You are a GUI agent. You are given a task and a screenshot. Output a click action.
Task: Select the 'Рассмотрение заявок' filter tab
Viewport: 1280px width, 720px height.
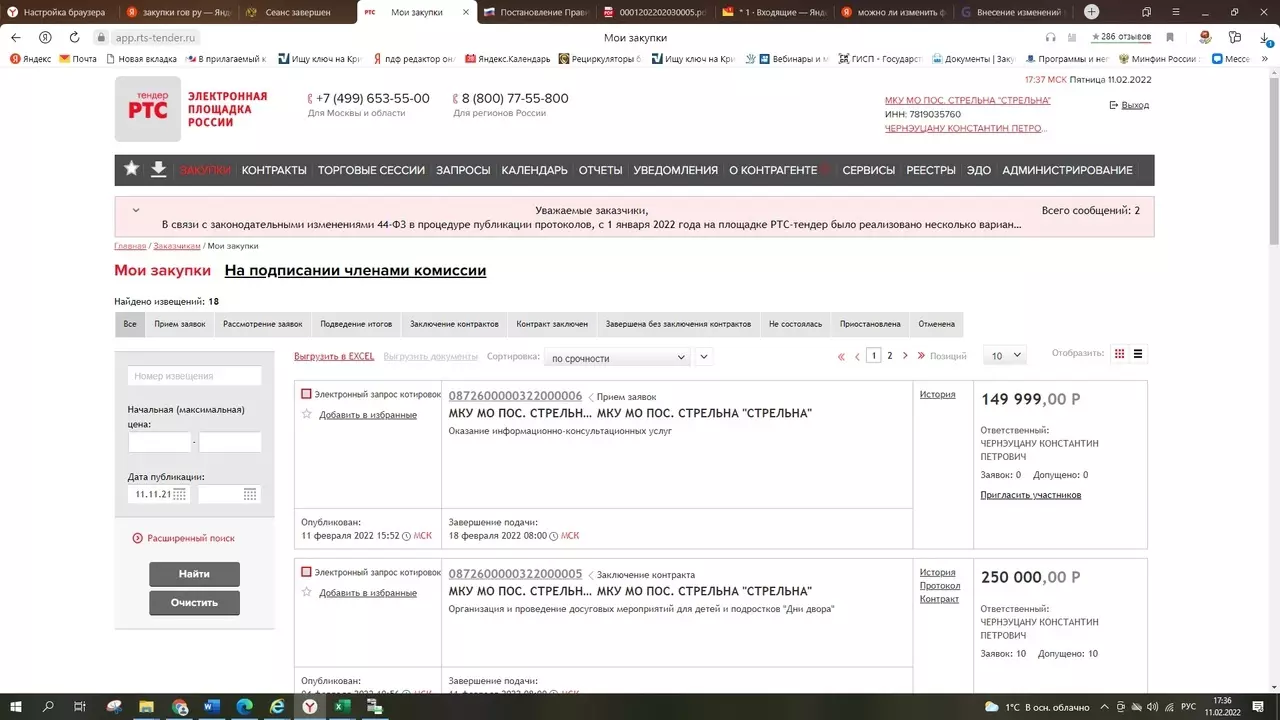coord(262,324)
